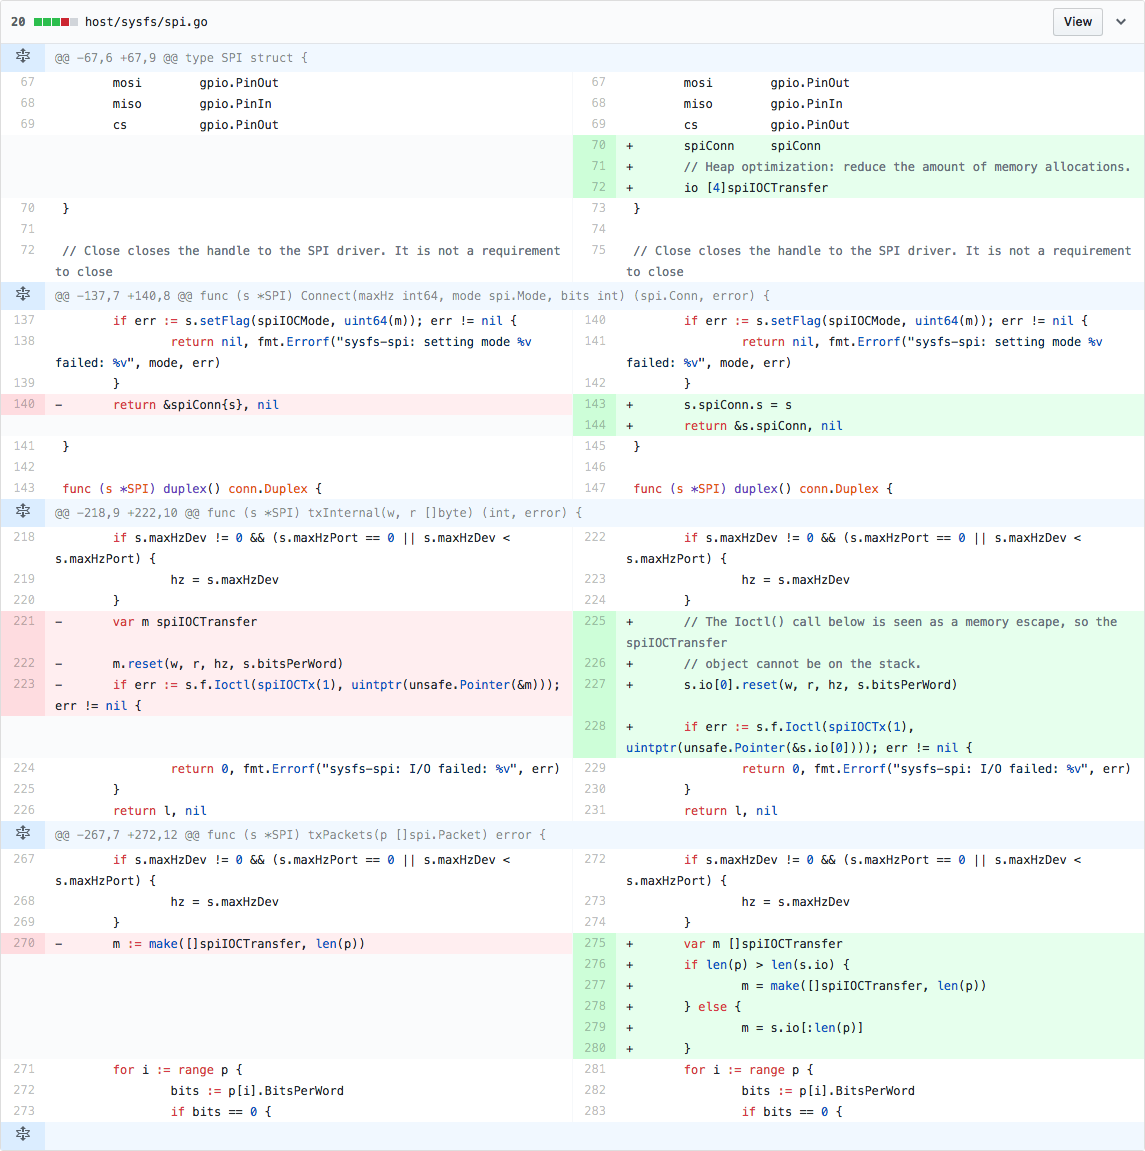Viewport: 1145px width, 1151px height.
Task: Select added line number 275
Action: point(595,943)
